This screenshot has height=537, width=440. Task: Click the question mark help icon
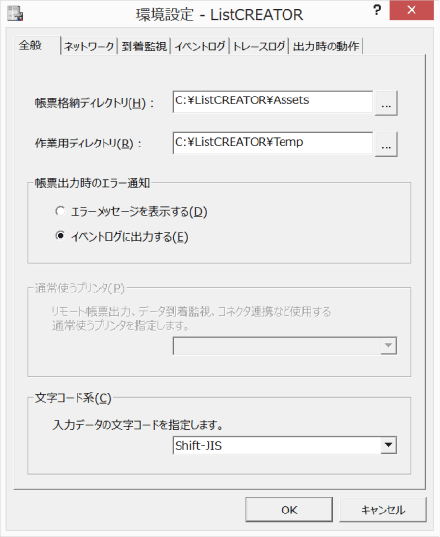(377, 10)
